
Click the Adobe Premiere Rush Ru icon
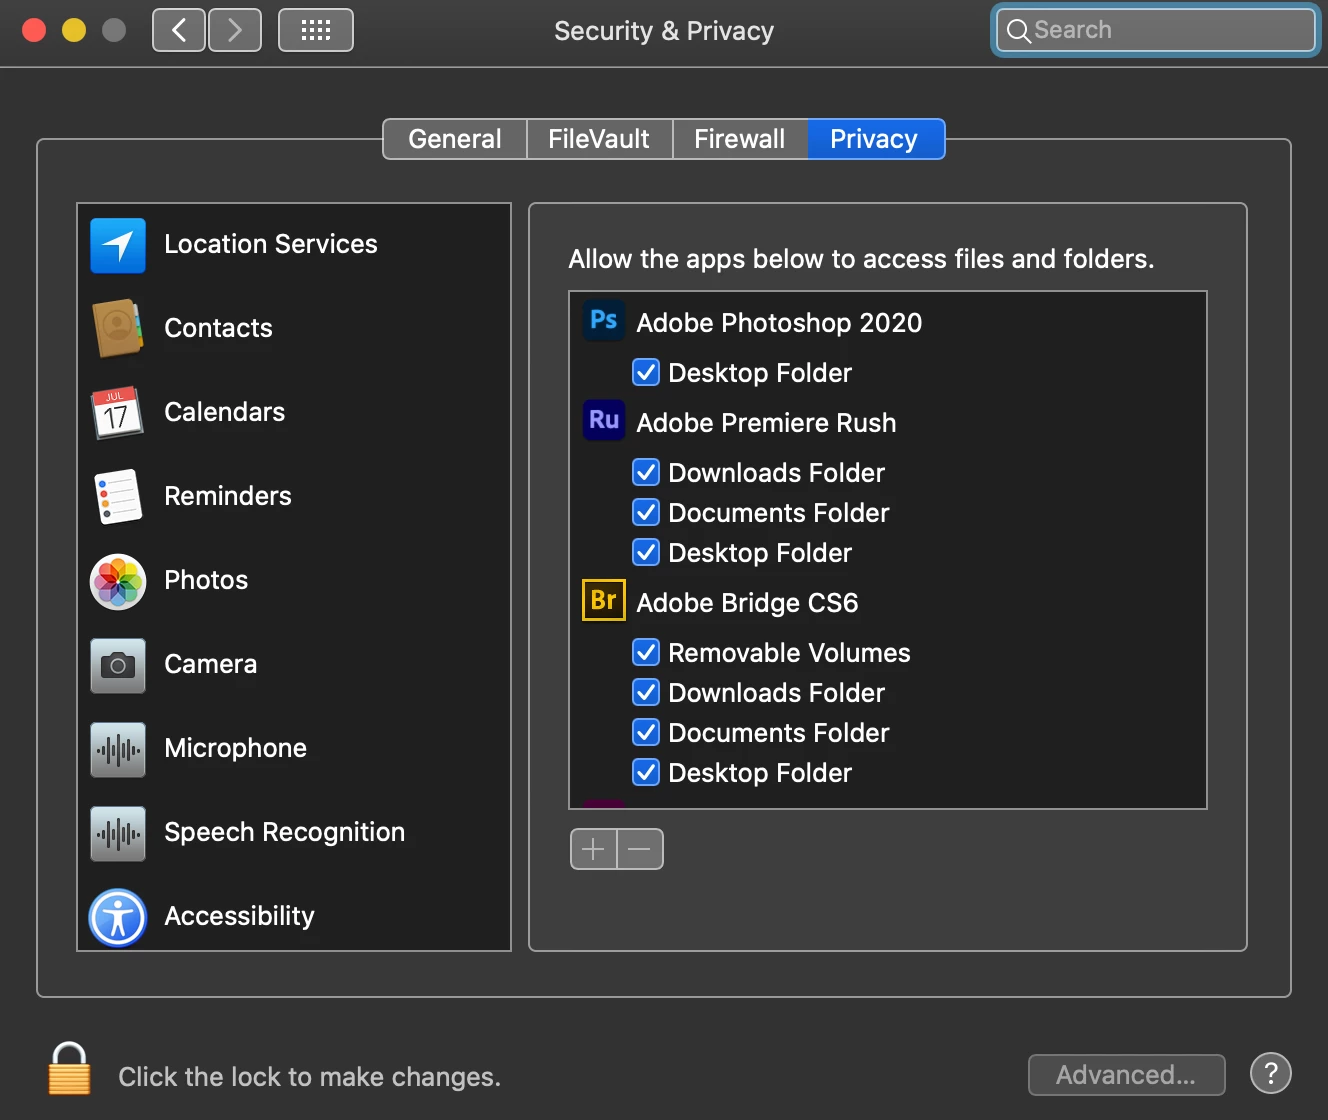[604, 420]
